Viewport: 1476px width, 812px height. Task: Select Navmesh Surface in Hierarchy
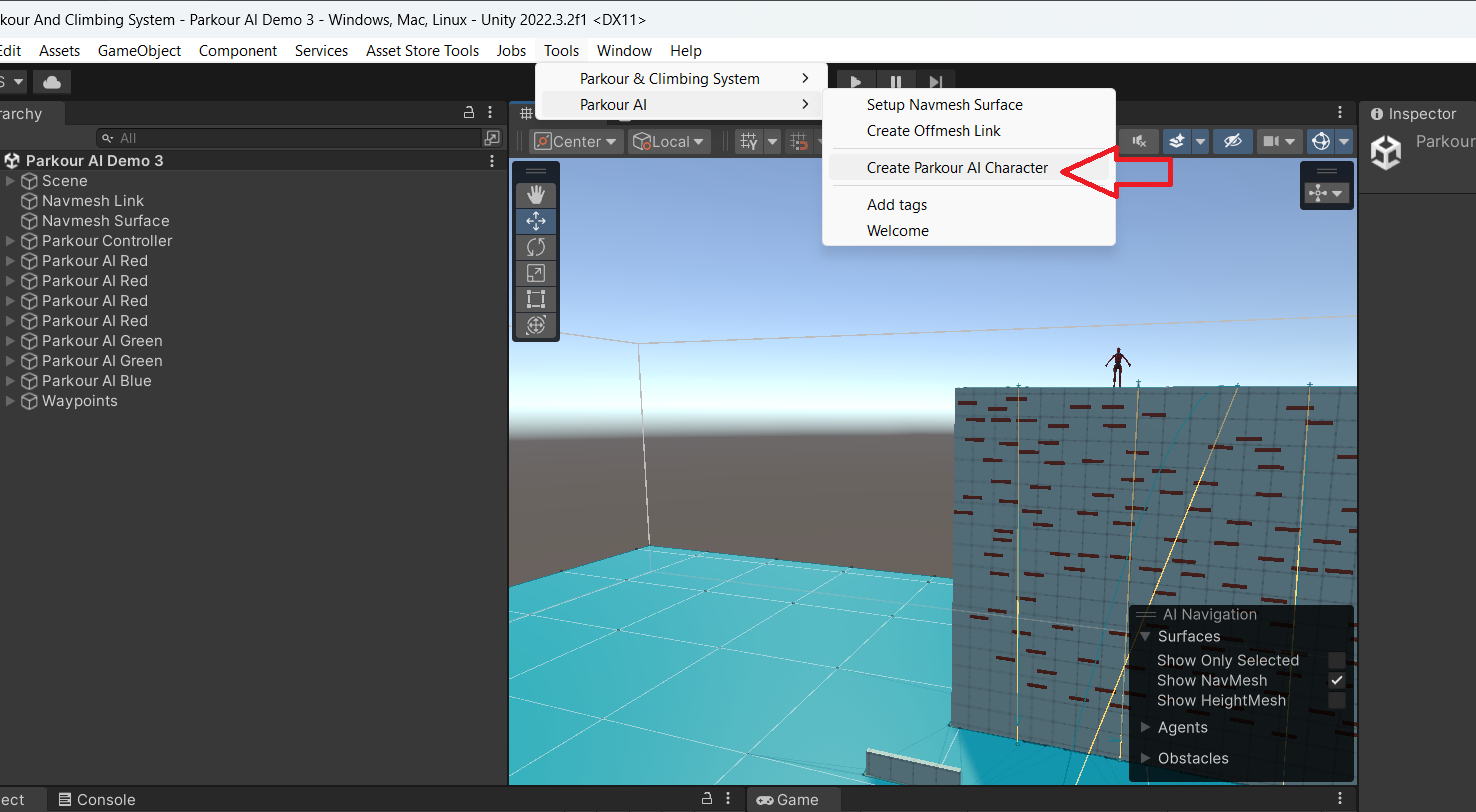[x=105, y=221]
